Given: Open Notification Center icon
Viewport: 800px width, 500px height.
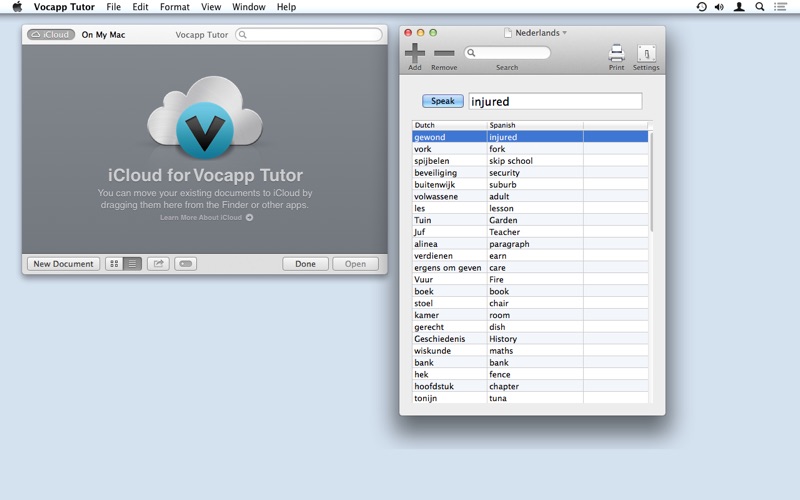Looking at the screenshot, I should [780, 7].
